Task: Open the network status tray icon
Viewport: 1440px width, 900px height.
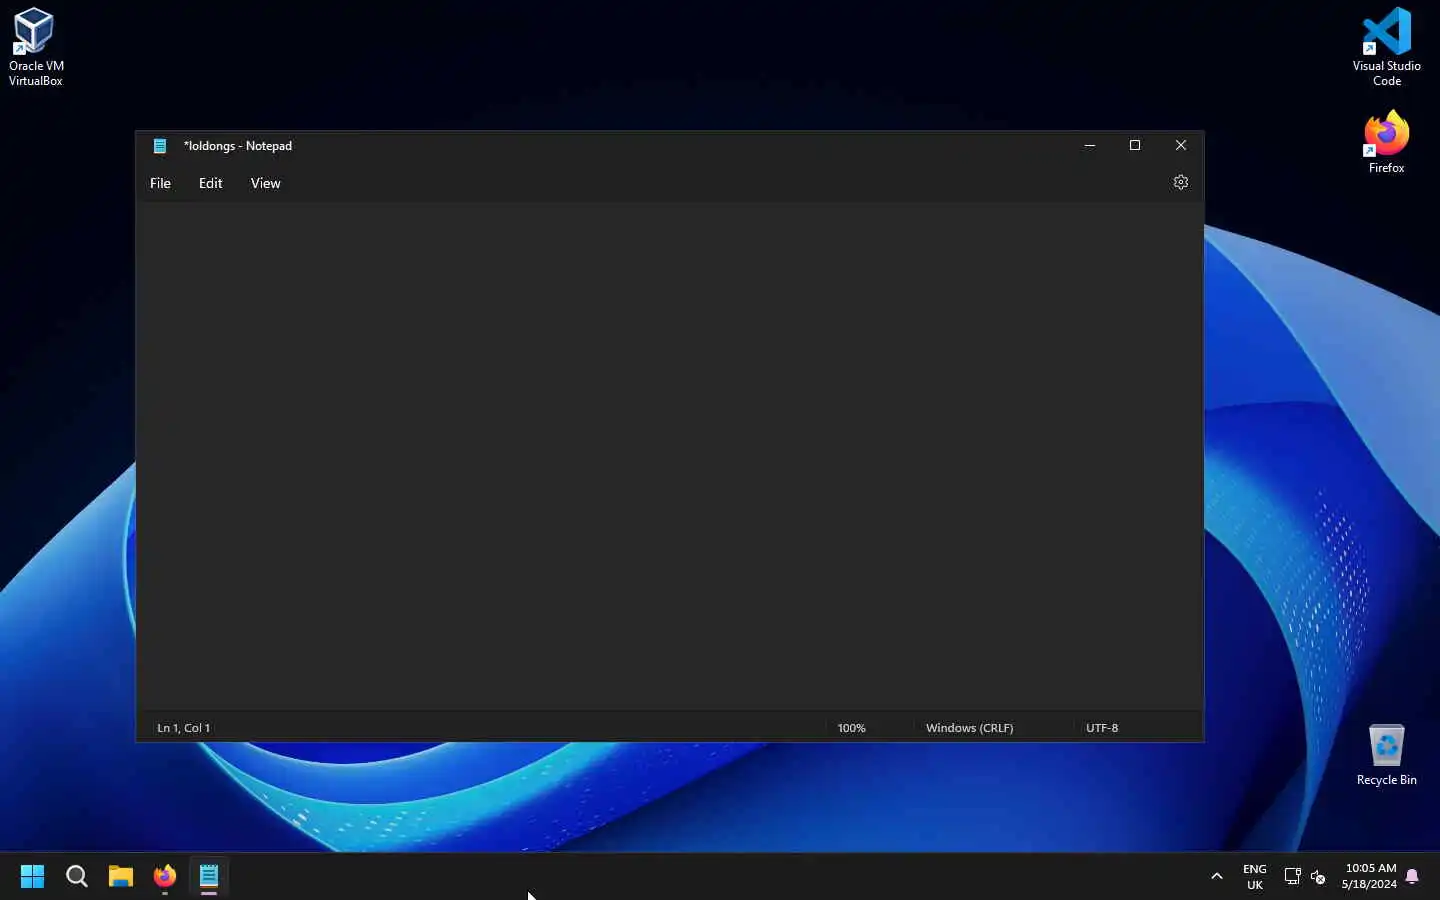Action: tap(1292, 877)
